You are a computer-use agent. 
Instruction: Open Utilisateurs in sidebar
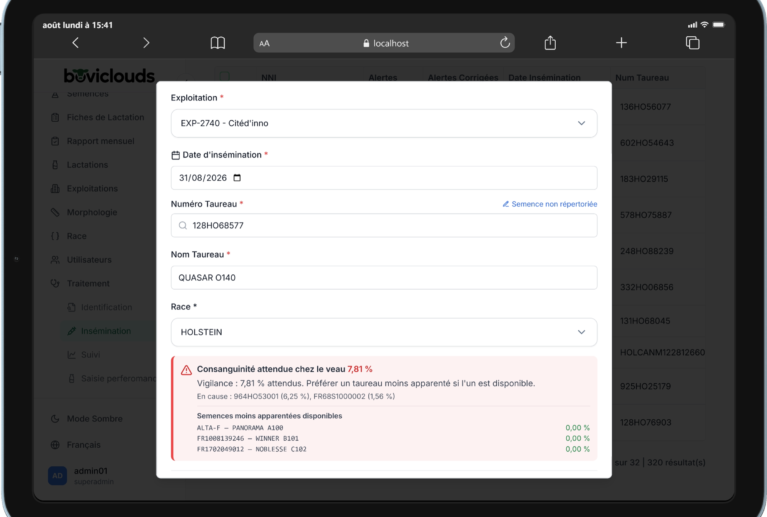coord(81,260)
